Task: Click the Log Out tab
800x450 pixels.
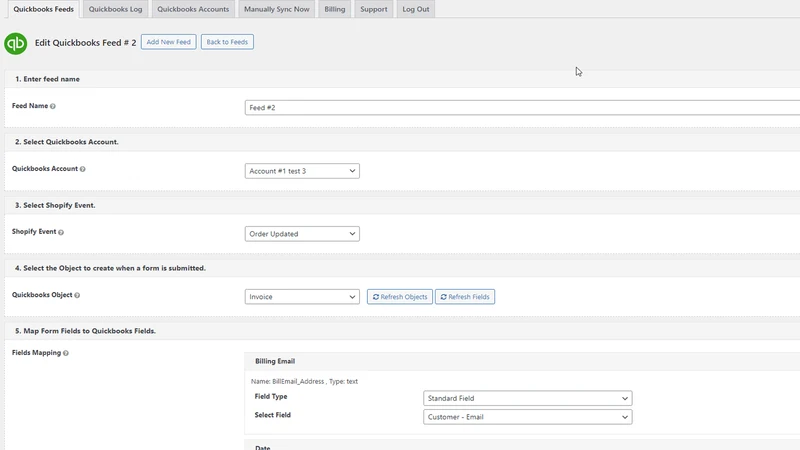Action: click(x=416, y=9)
